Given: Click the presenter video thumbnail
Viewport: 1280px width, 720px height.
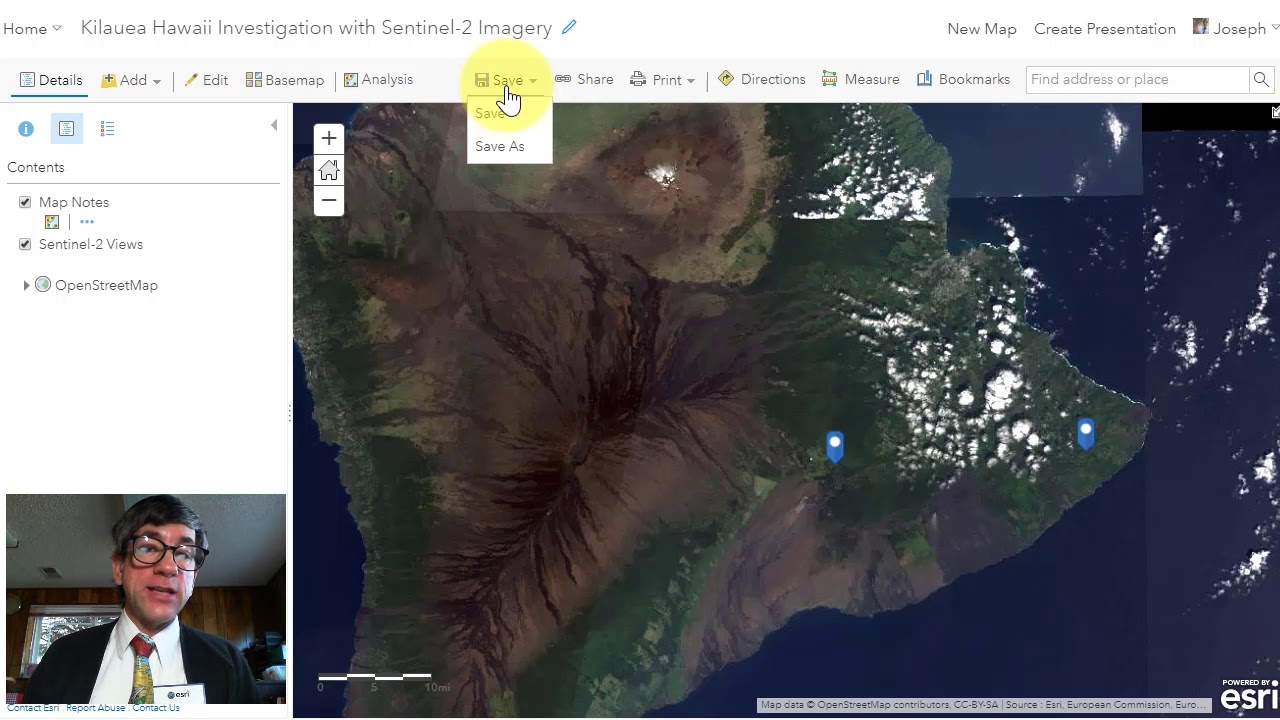Looking at the screenshot, I should (146, 598).
